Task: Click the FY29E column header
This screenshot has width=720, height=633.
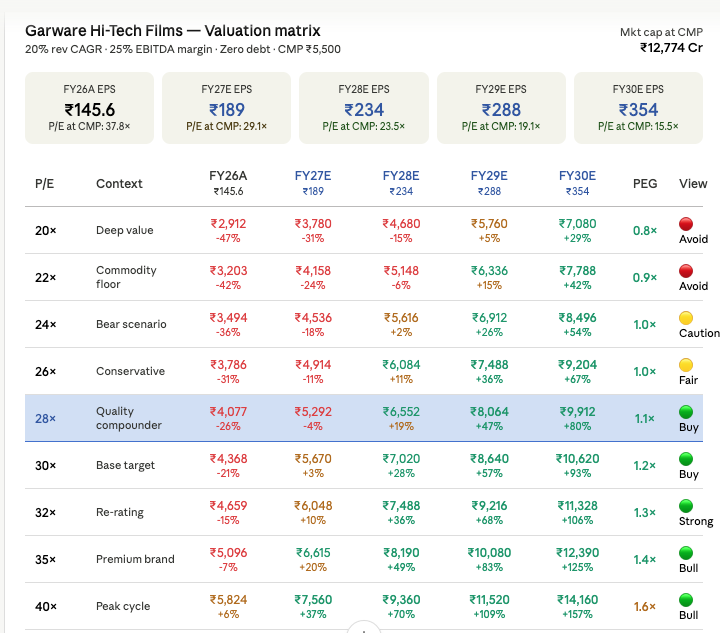Action: [x=489, y=183]
